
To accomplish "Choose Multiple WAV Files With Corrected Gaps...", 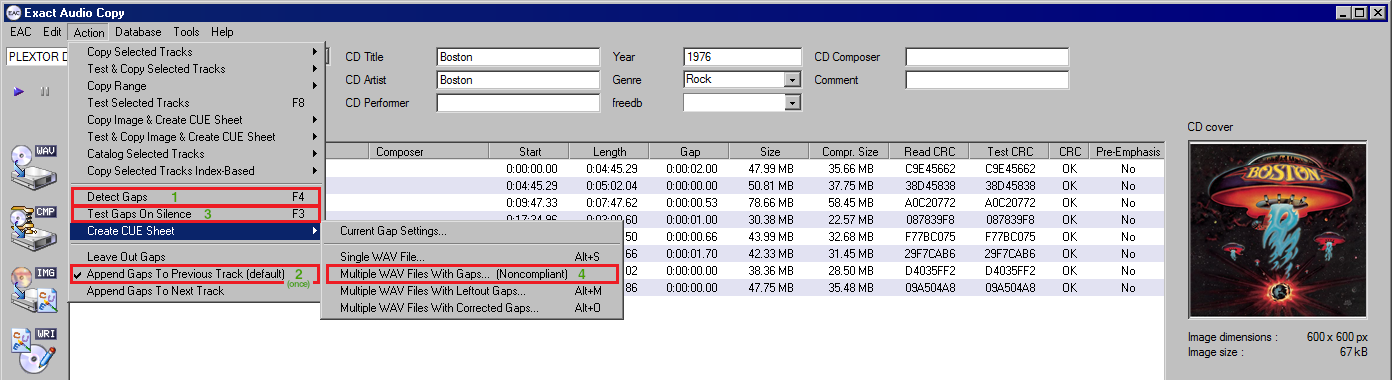I will click(471, 308).
